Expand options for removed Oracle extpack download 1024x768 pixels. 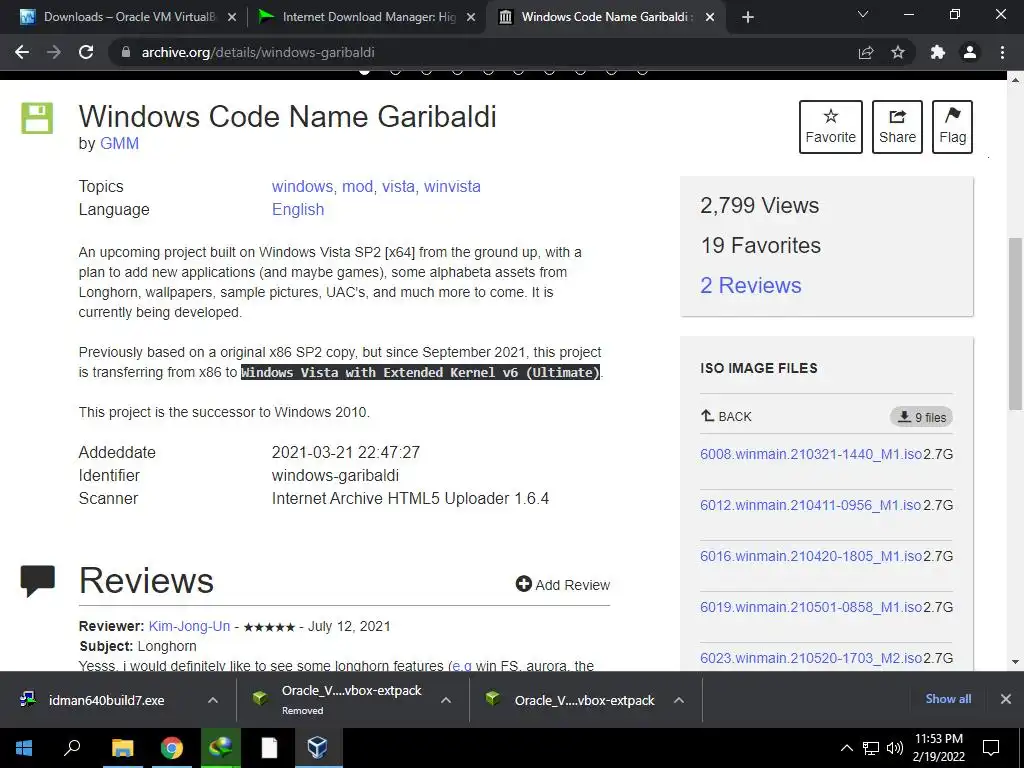tap(446, 700)
